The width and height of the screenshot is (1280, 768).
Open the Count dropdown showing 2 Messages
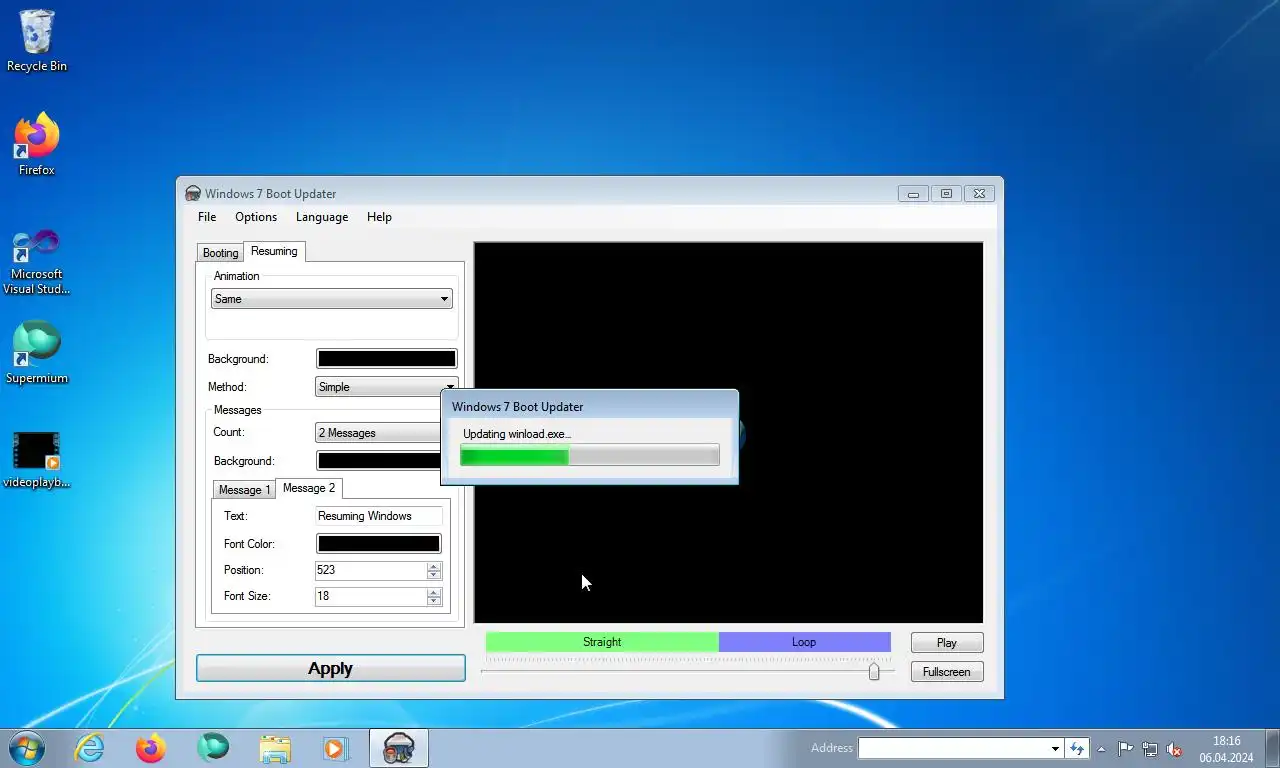(x=378, y=433)
